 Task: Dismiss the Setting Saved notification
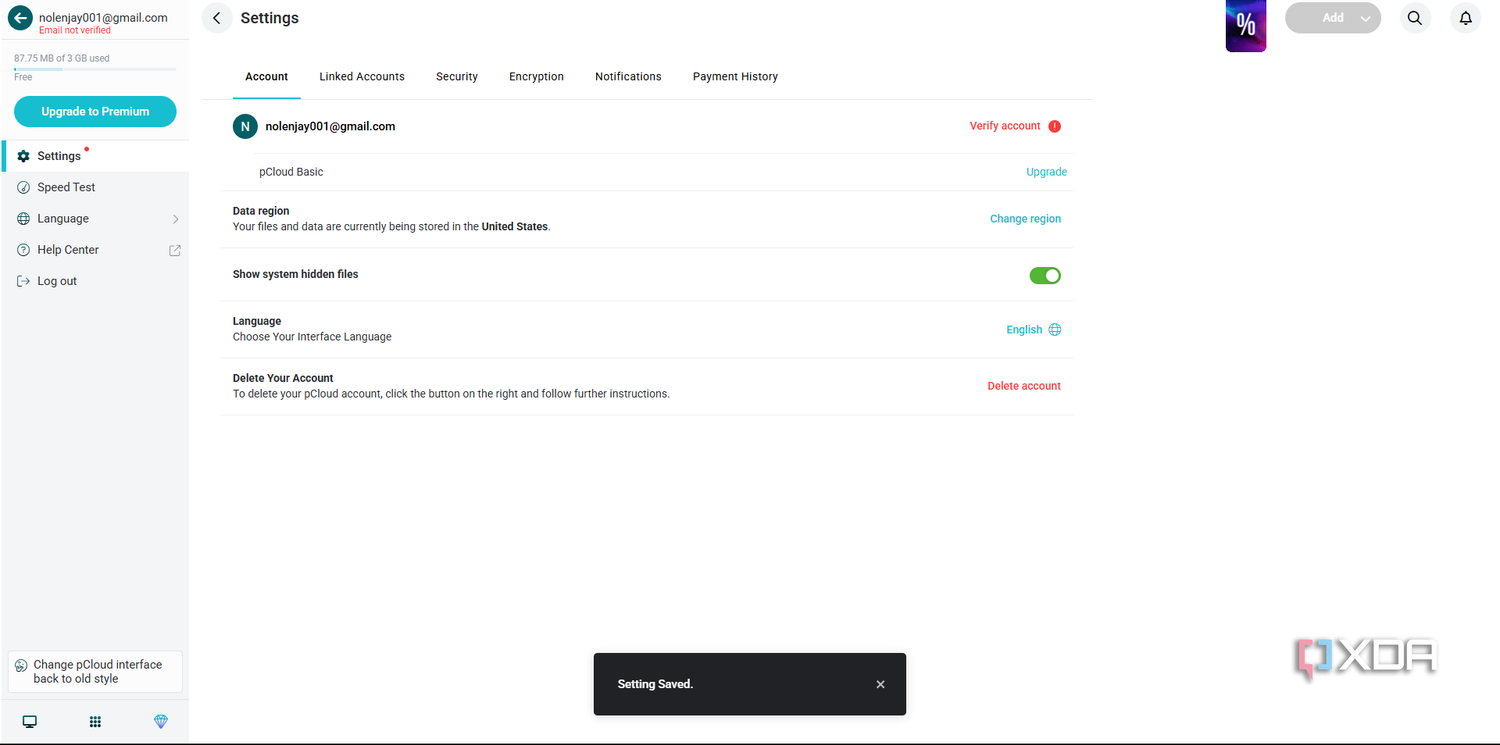click(880, 684)
